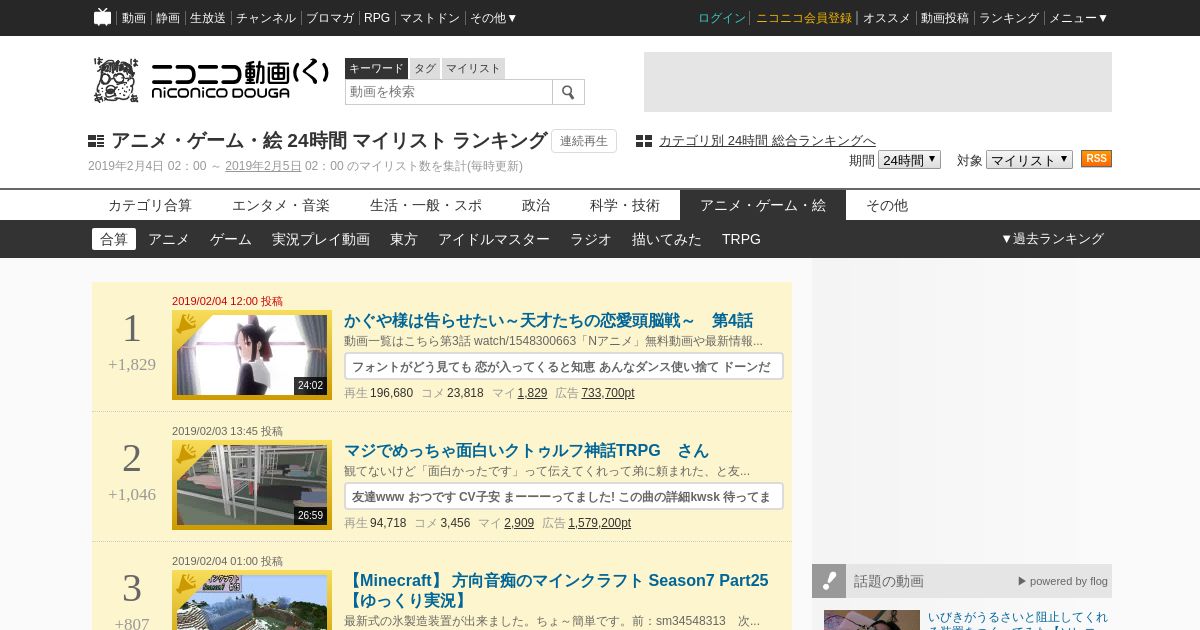Select ラジオ sub-category
1200x630 pixels.
point(591,239)
